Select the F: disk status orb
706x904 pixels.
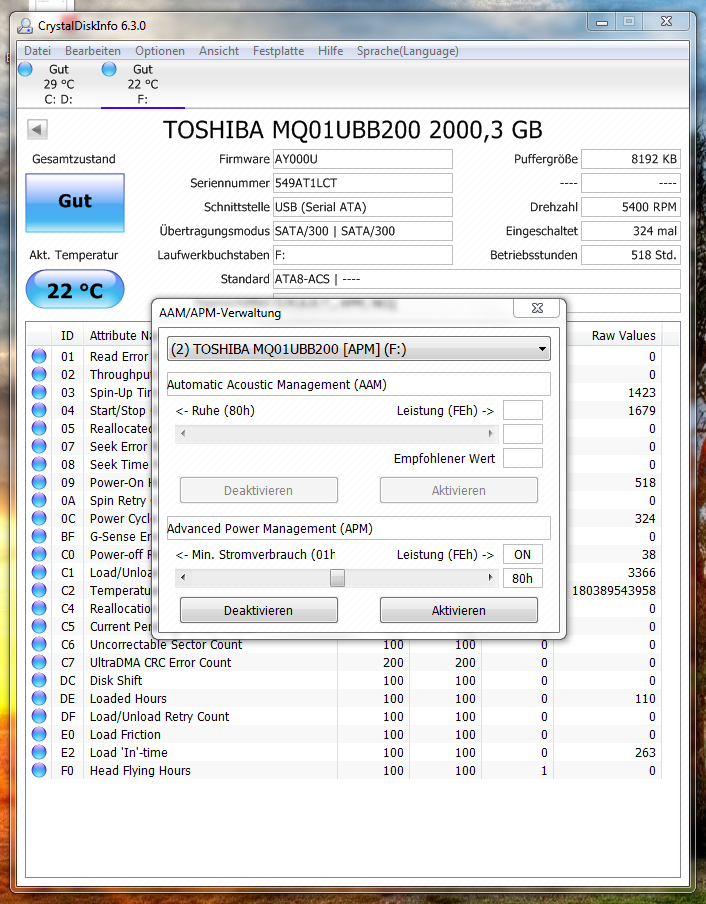pos(109,69)
